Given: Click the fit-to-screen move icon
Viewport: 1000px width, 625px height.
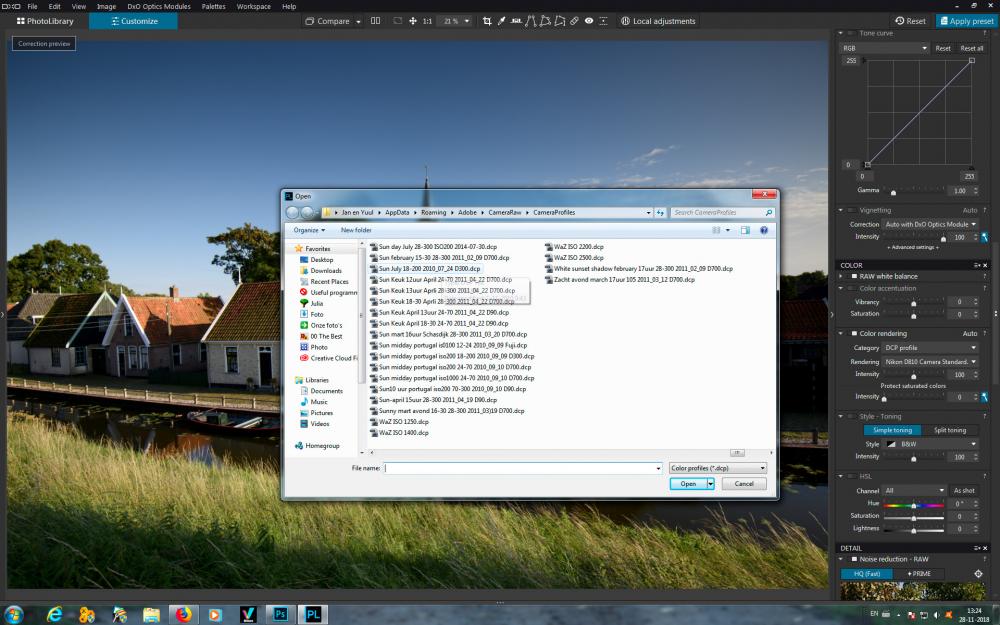Looking at the screenshot, I should pos(413,21).
